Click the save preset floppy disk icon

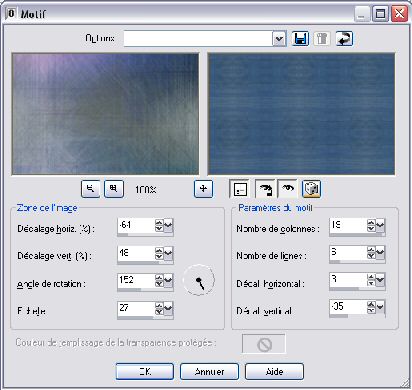tap(300, 39)
